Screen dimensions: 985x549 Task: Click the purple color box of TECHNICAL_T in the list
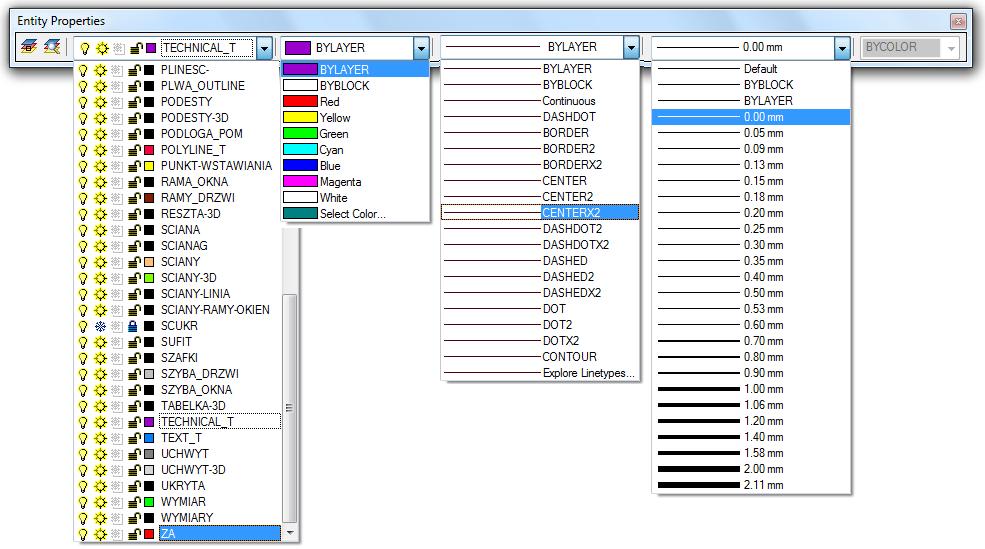tap(149, 422)
